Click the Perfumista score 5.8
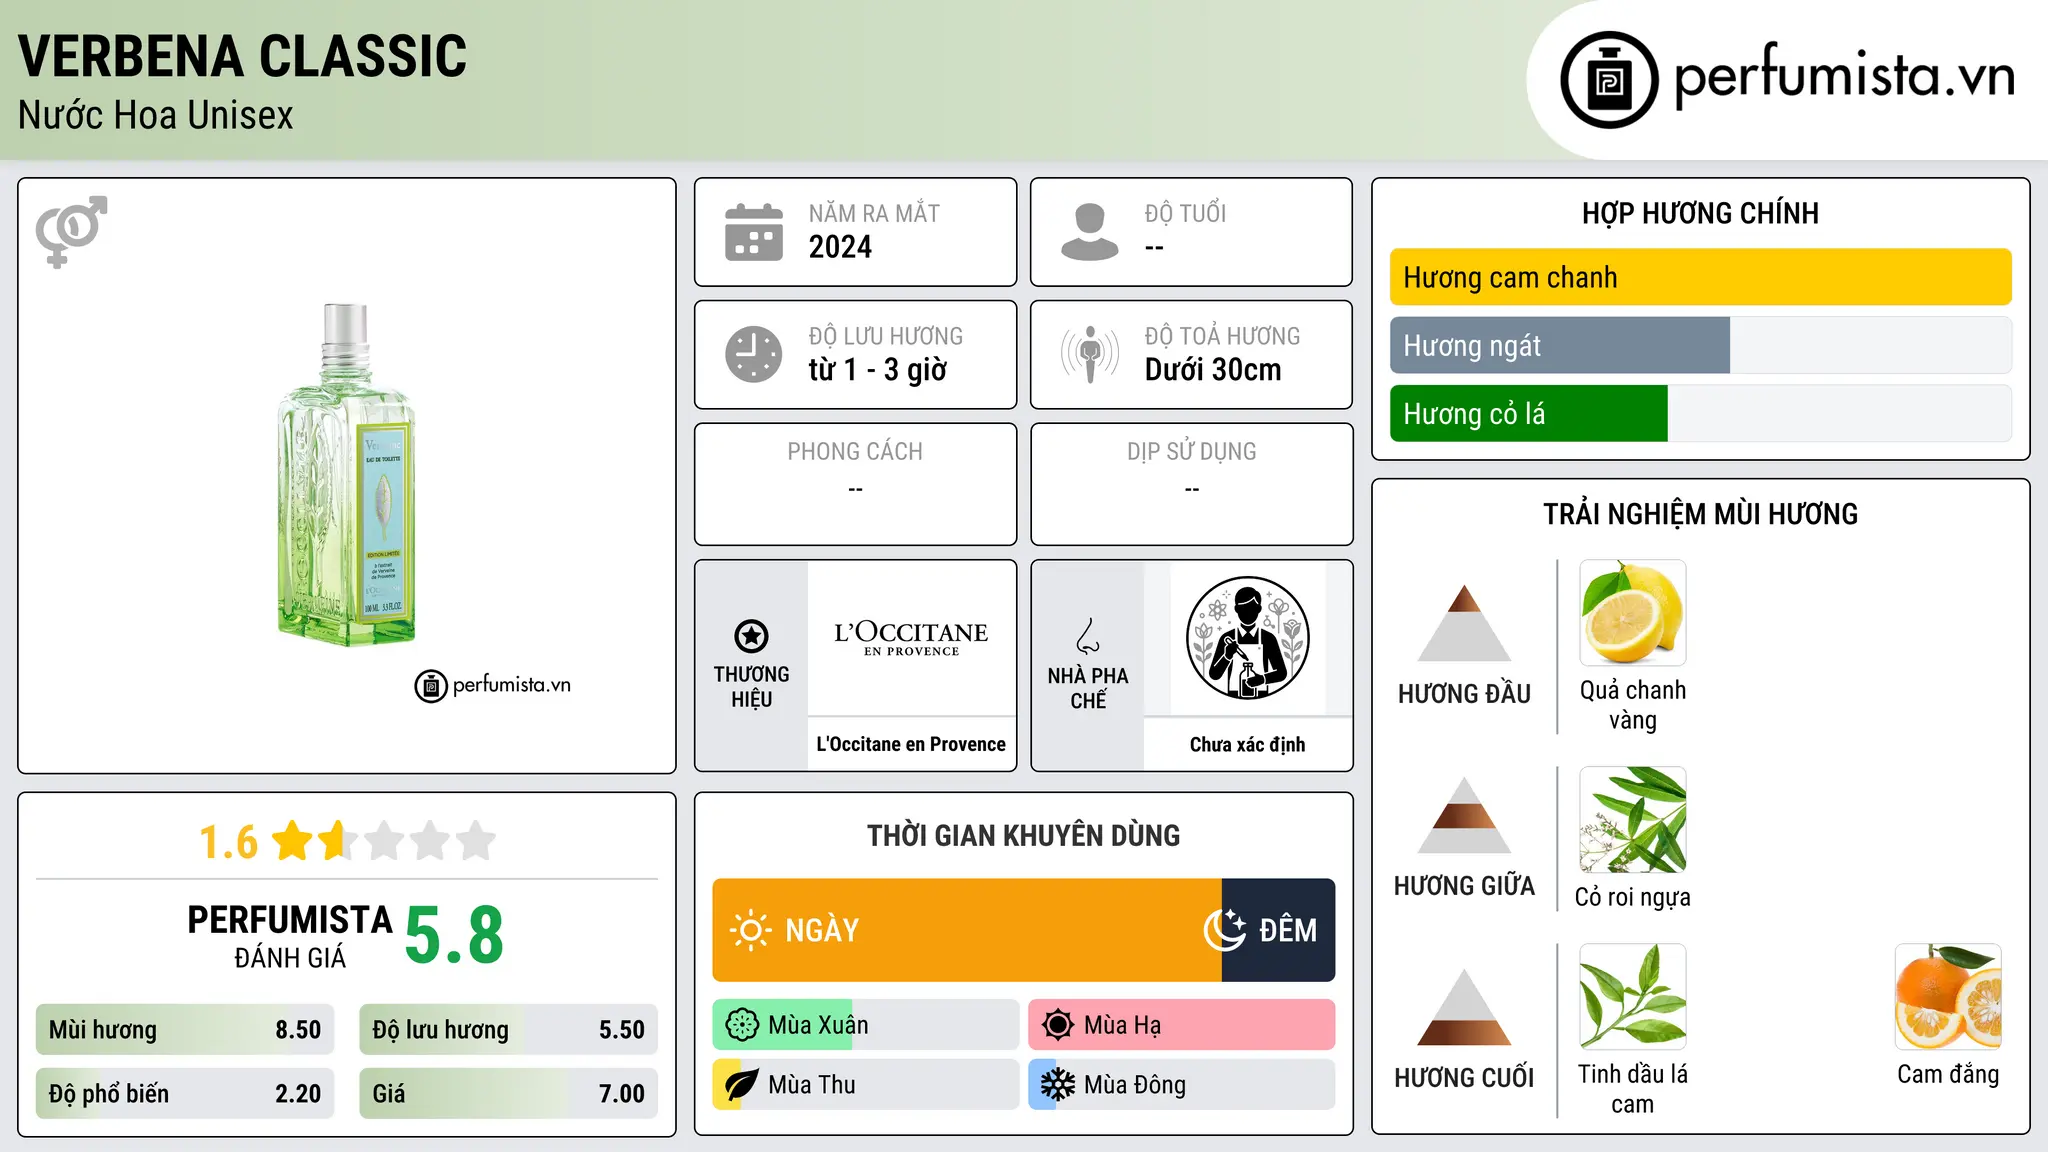This screenshot has width=2048, height=1152. click(x=454, y=935)
